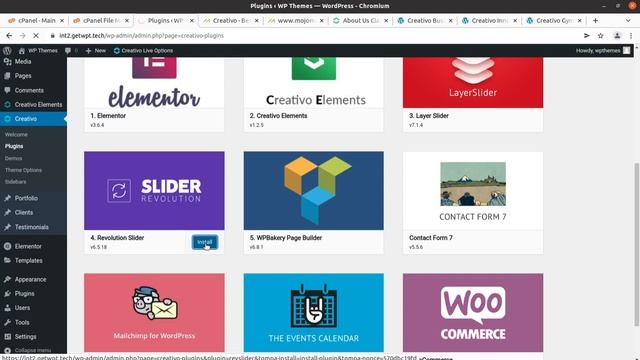Open Clients pin icon item

(x=7, y=212)
